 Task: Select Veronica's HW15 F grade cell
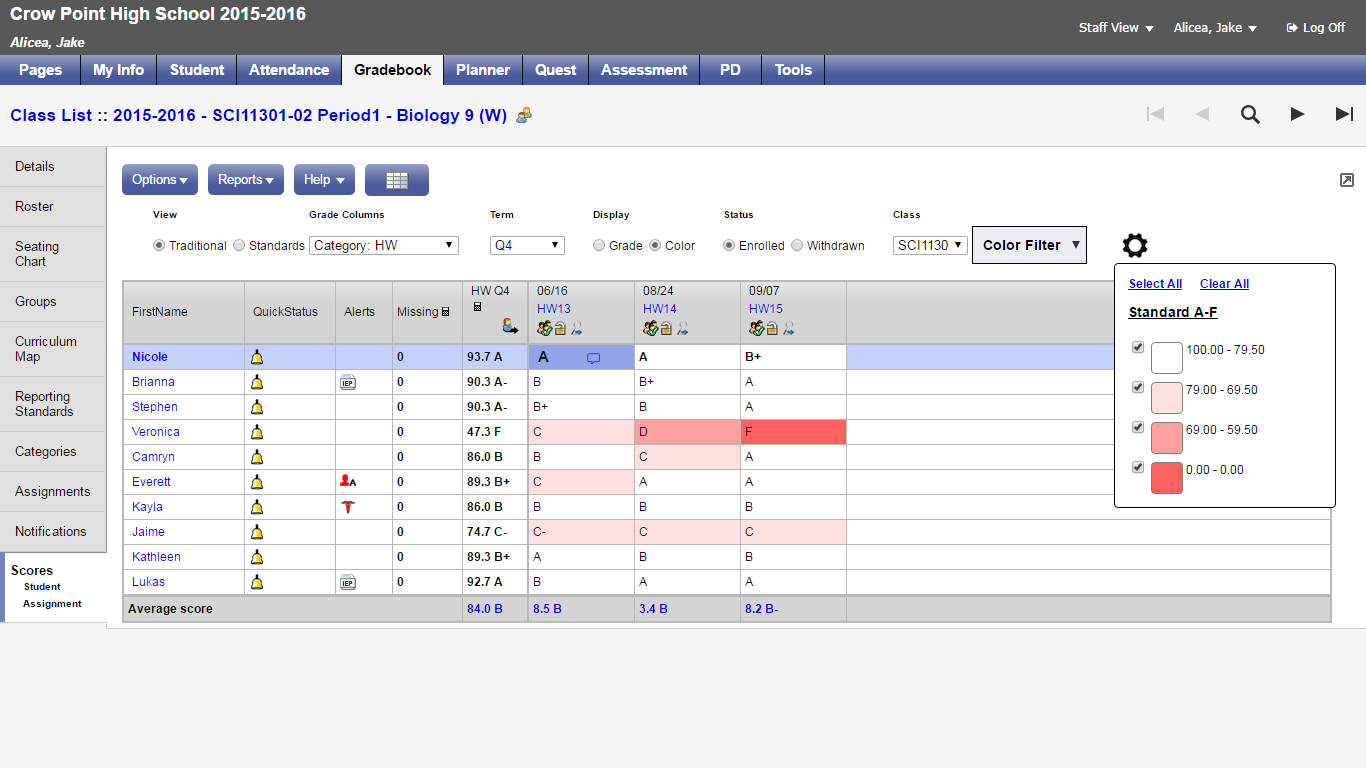793,432
